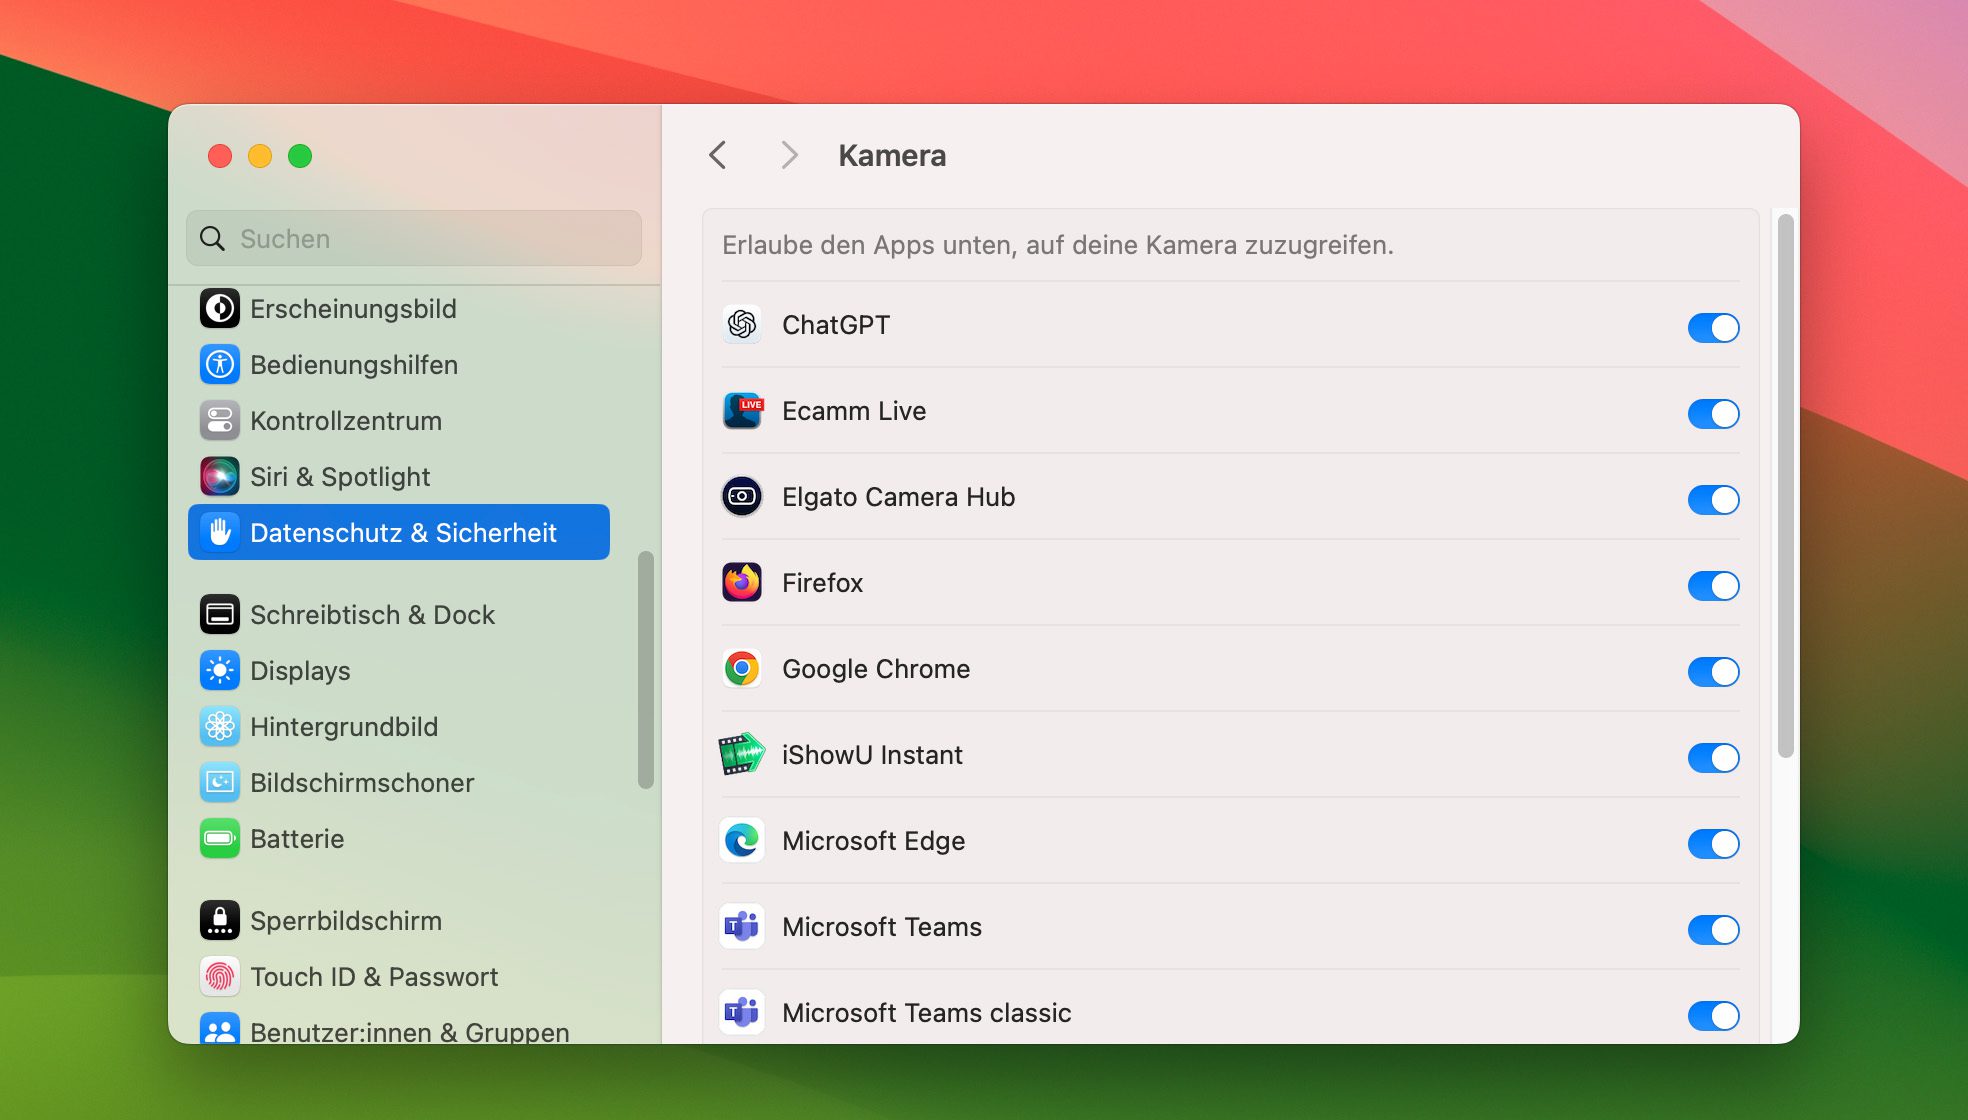Select the ChatGPT app icon
This screenshot has height=1120, width=1968.
pyautogui.click(x=741, y=325)
